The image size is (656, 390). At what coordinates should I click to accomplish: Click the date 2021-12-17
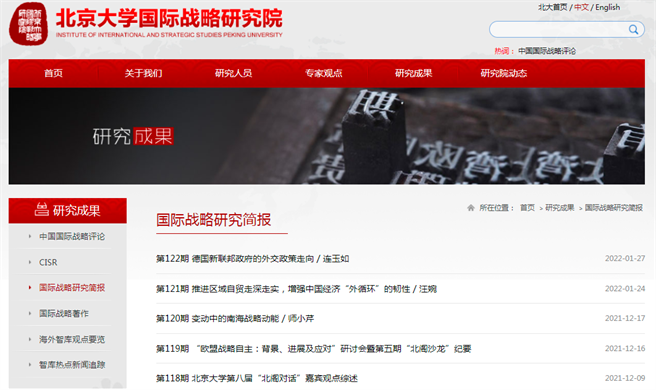pos(625,318)
